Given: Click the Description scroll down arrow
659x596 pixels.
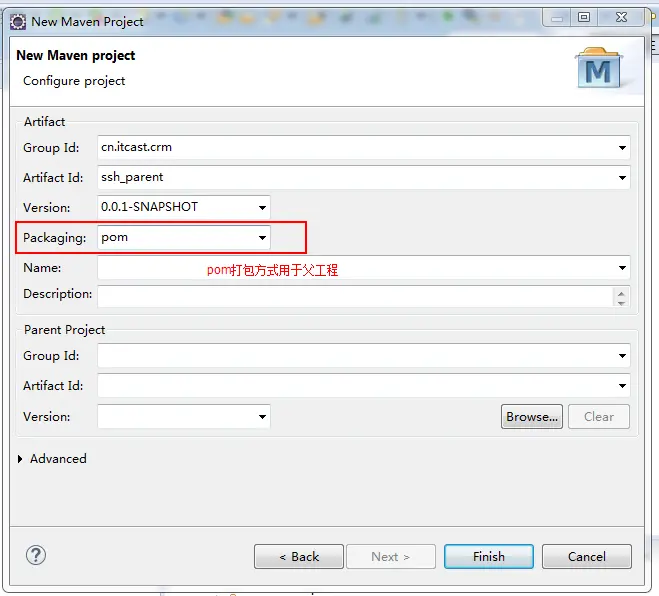Looking at the screenshot, I should (622, 302).
